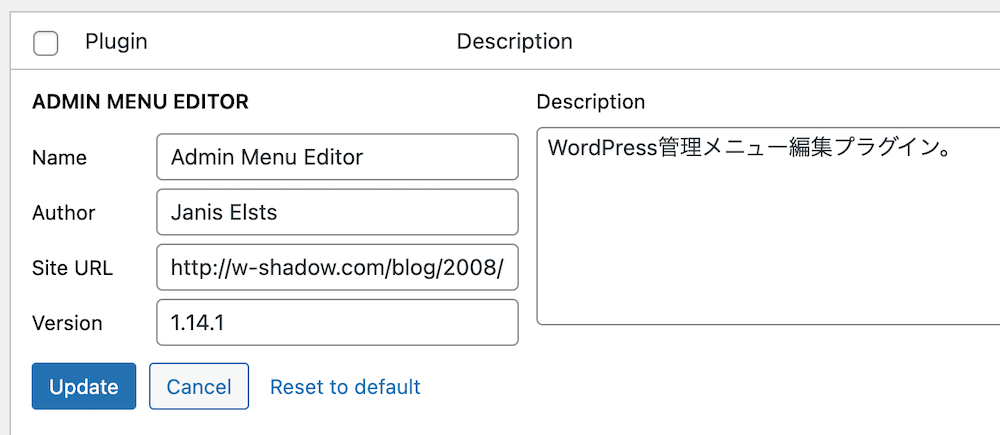This screenshot has width=1000, height=435.
Task: Click the Description column header
Action: tap(514, 42)
